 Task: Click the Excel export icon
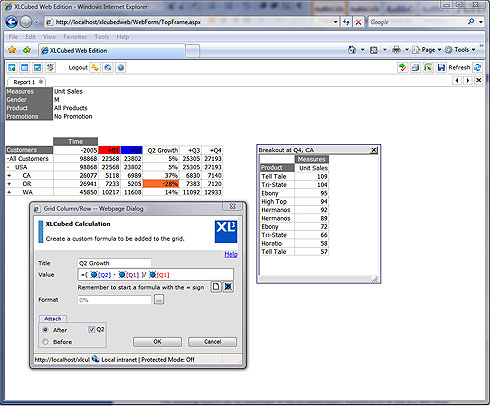428,67
